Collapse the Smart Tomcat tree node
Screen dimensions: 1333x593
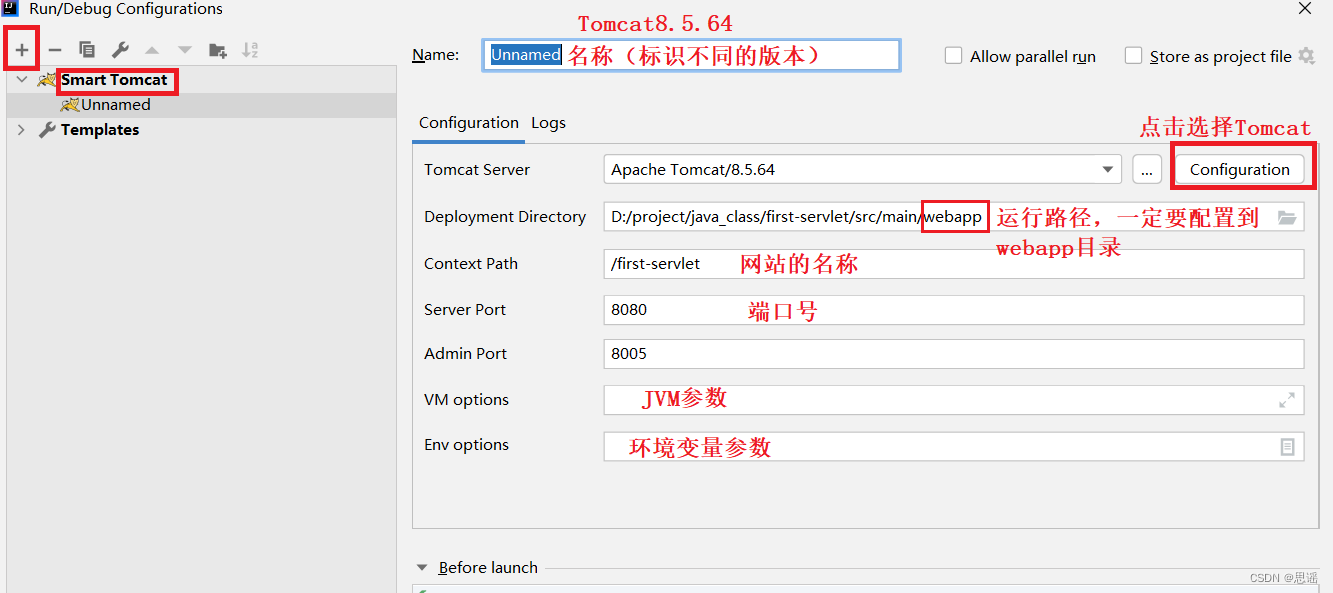click(x=22, y=80)
